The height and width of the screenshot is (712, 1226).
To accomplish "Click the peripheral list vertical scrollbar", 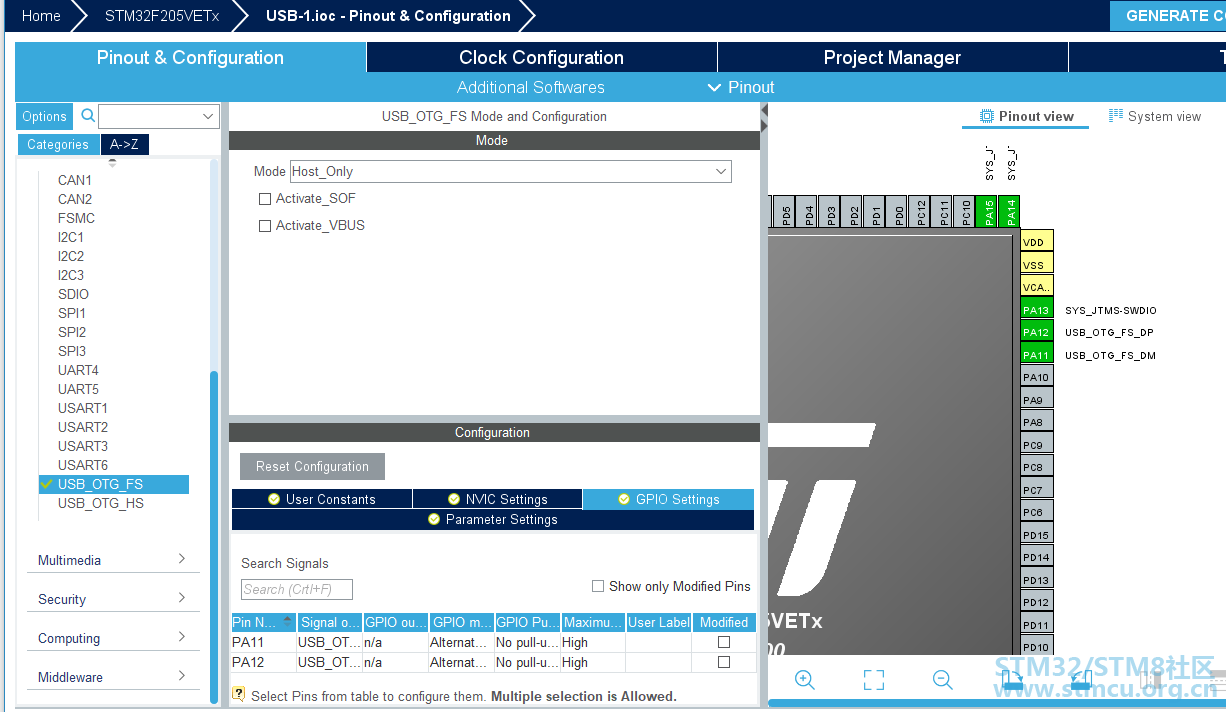I will click(x=214, y=536).
